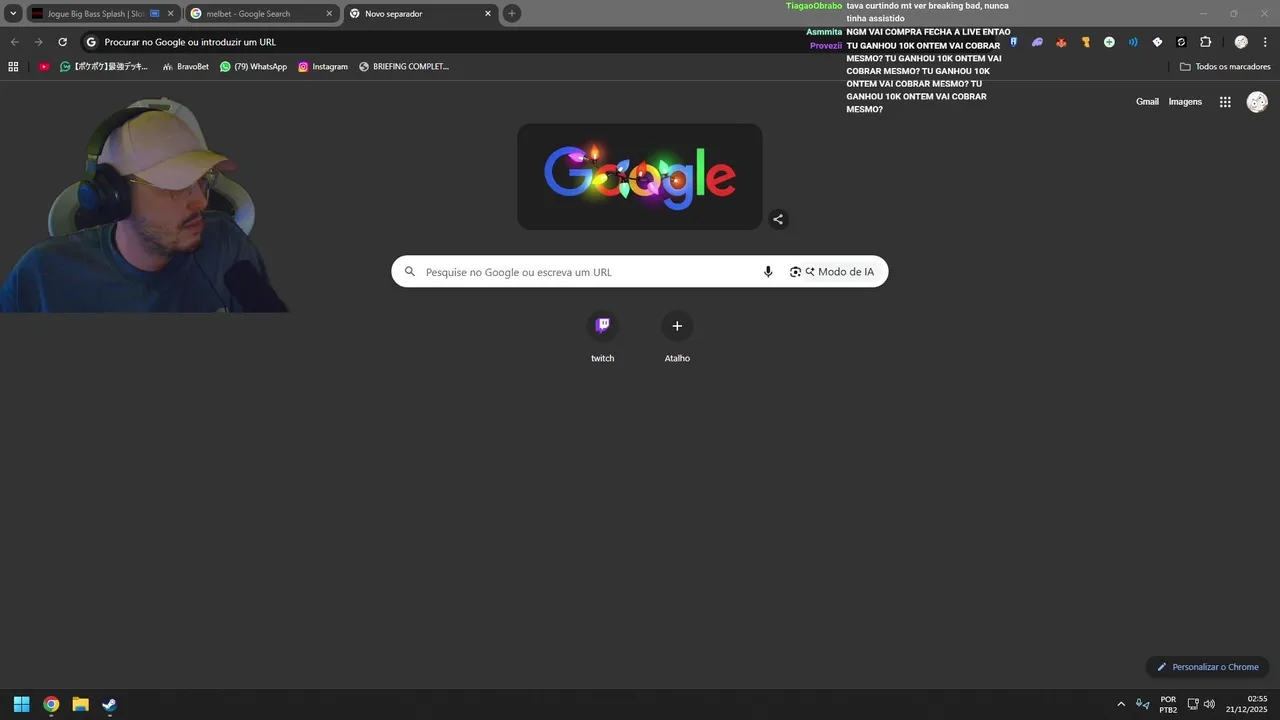Open the volume speaker tray icon
Image resolution: width=1280 pixels, height=720 pixels.
tap(1209, 704)
